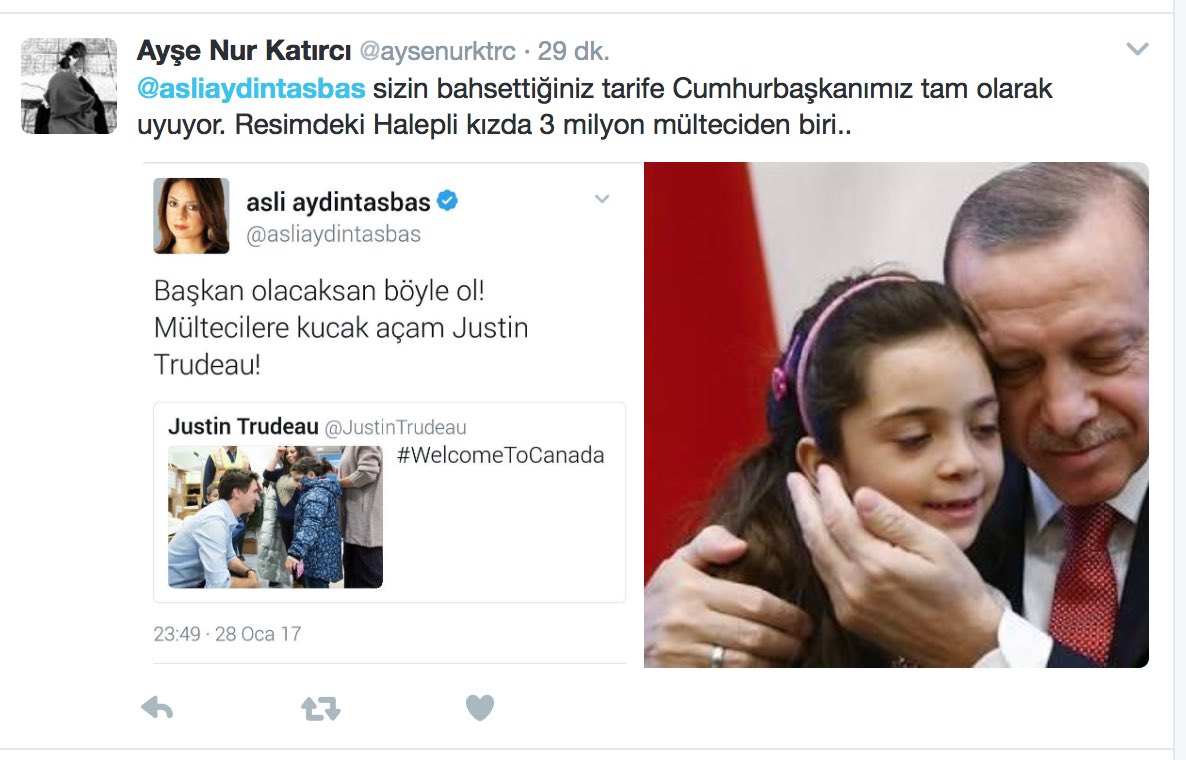Open the Justin Trudeau quoted tweet name
The image size is (1186, 760).
pyautogui.click(x=243, y=427)
